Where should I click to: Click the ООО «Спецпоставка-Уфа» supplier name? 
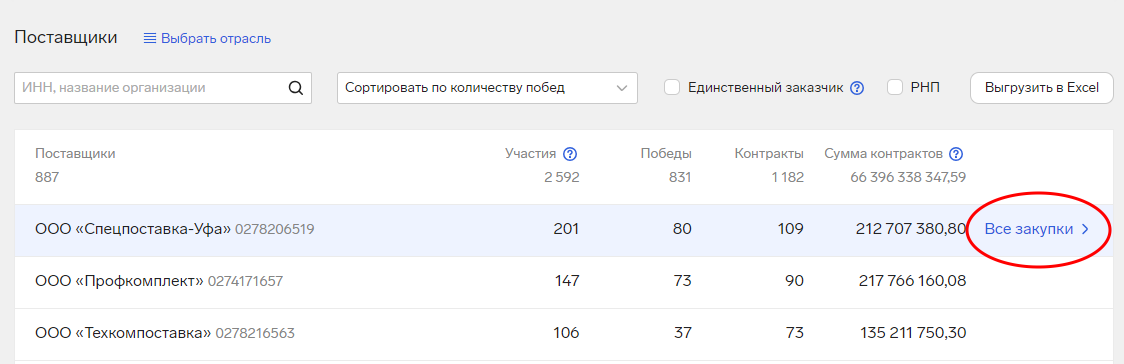coord(133,229)
